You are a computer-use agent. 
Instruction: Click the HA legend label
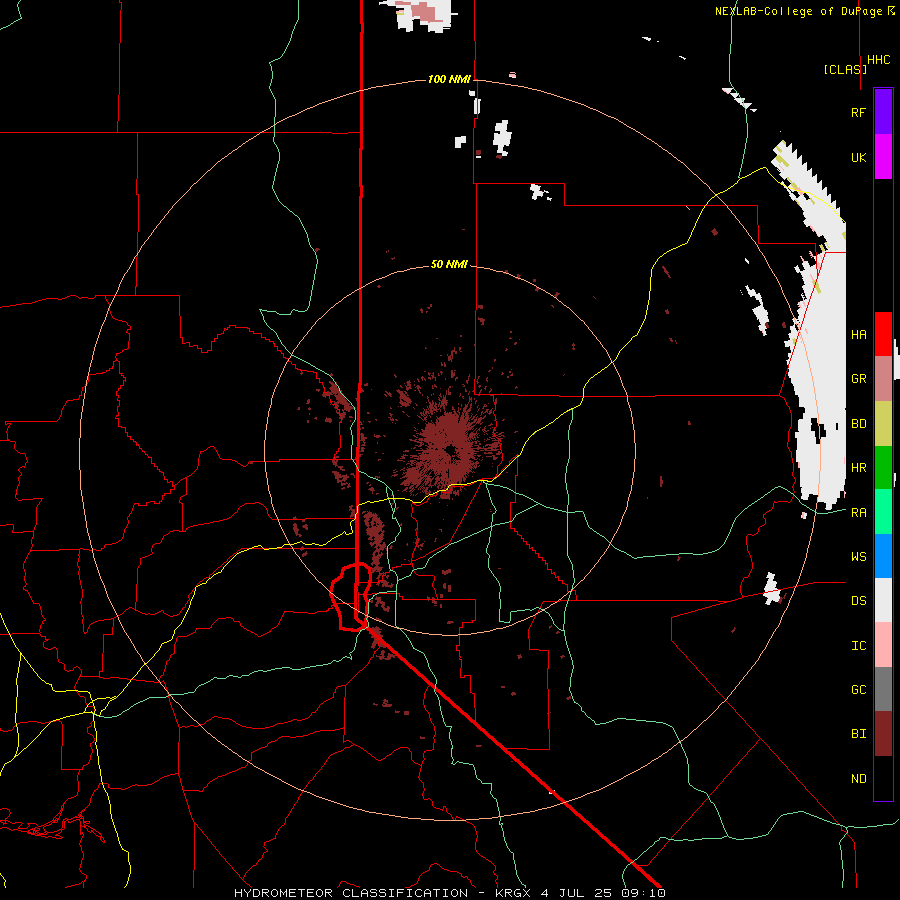[859, 334]
